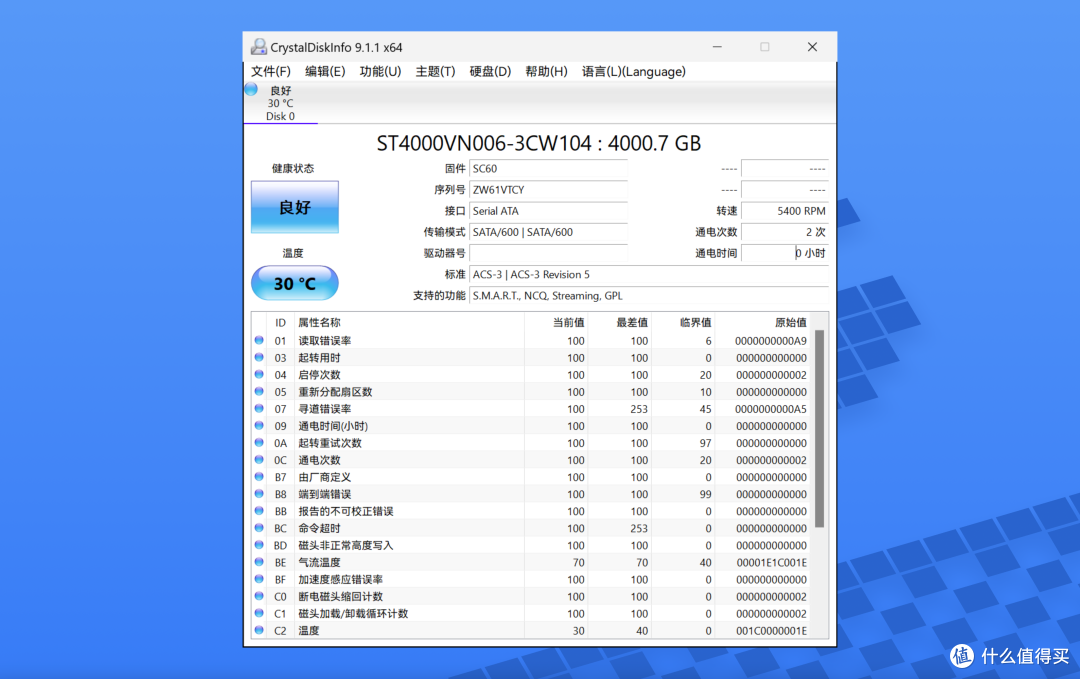Click the 30 °C temperature button

tap(295, 283)
